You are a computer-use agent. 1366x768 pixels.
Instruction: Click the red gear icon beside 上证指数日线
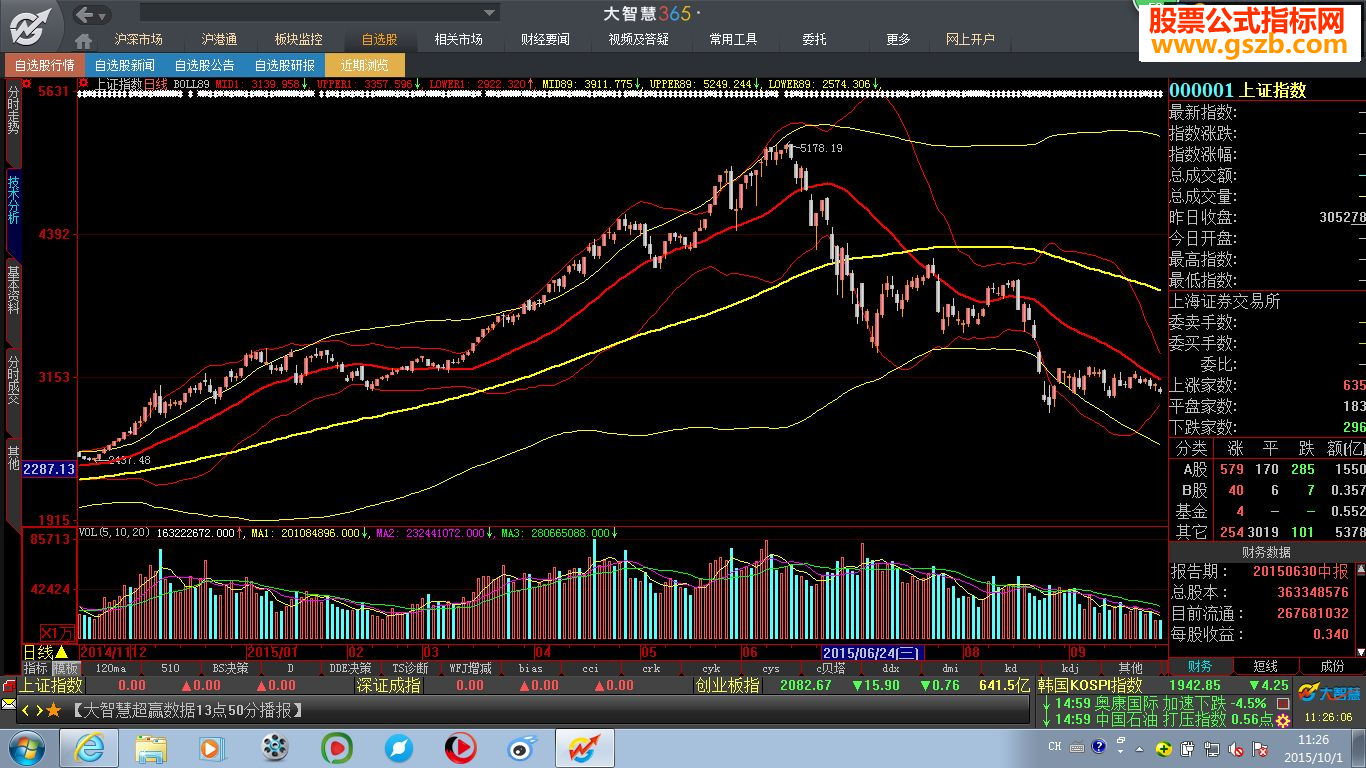(x=84, y=84)
